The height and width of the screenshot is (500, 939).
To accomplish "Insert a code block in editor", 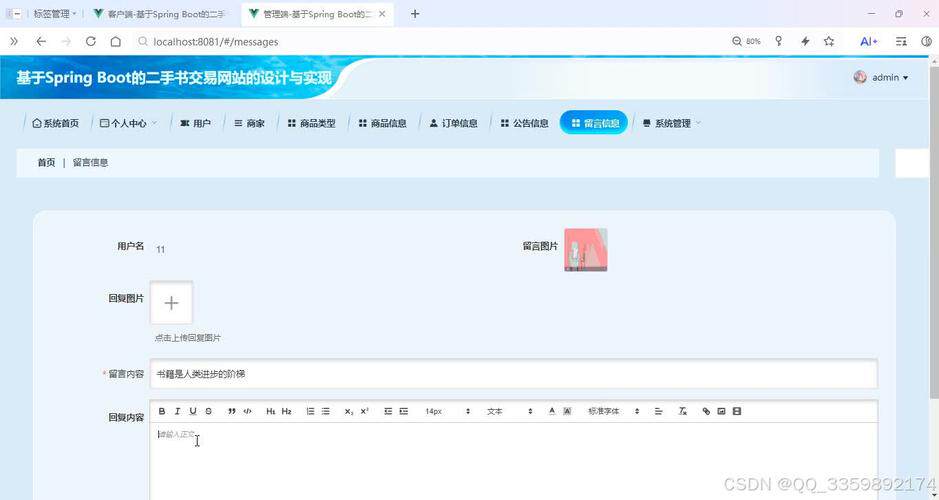I will coord(247,411).
